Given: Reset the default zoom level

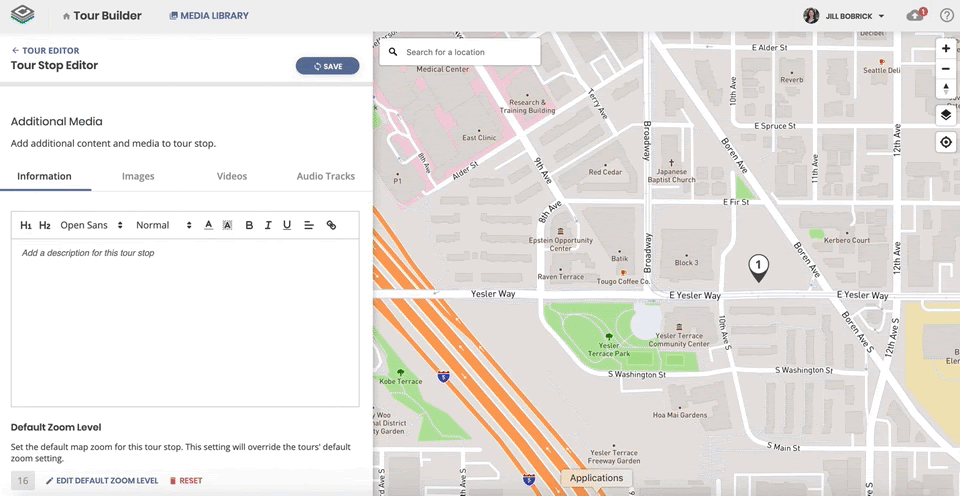Looking at the screenshot, I should click(186, 481).
